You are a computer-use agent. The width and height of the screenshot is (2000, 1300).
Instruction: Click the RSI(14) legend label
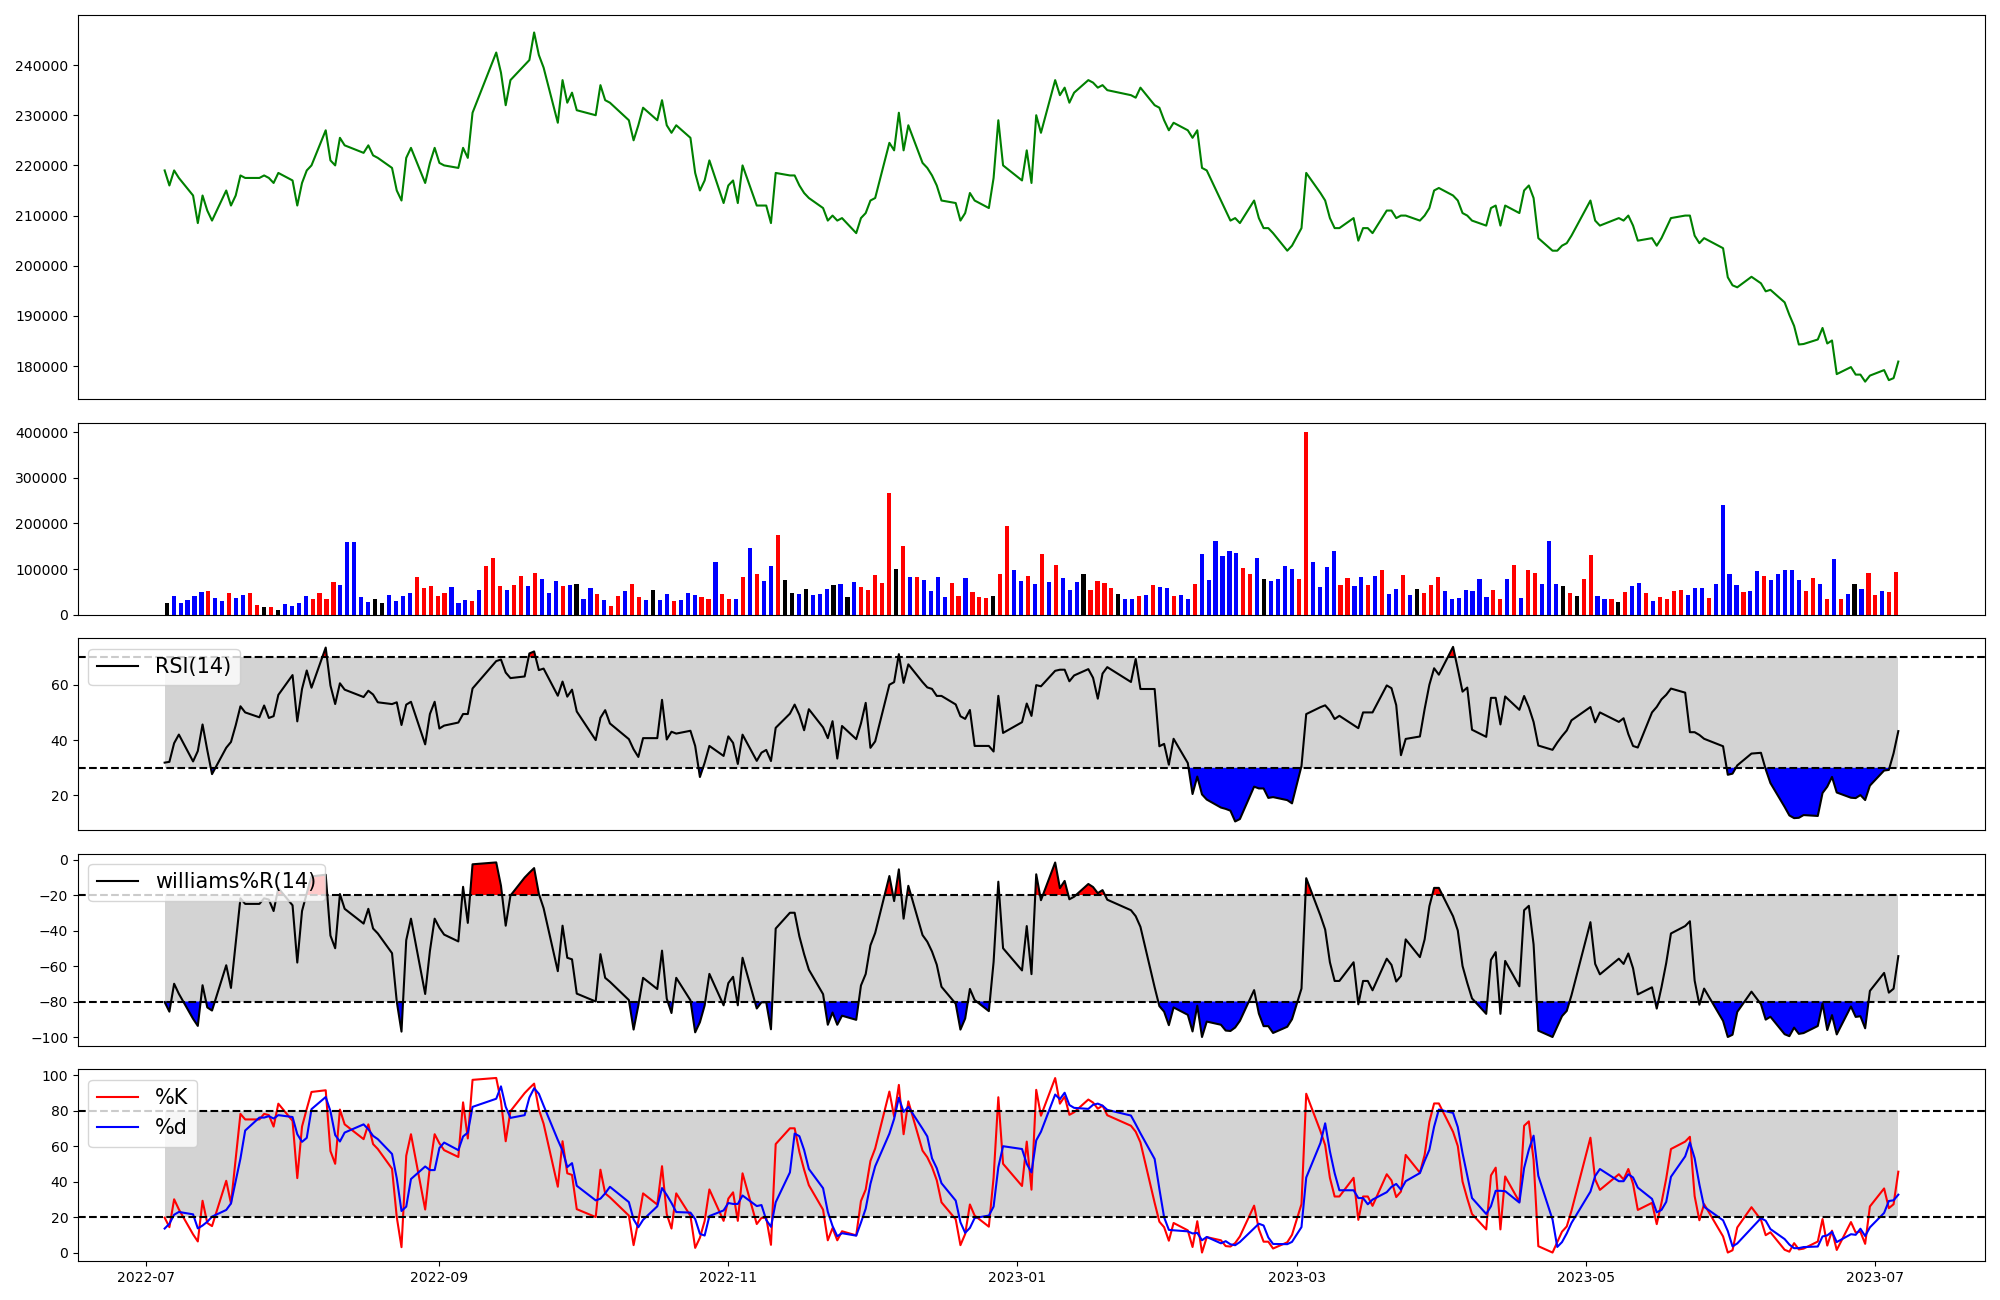pyautogui.click(x=192, y=666)
